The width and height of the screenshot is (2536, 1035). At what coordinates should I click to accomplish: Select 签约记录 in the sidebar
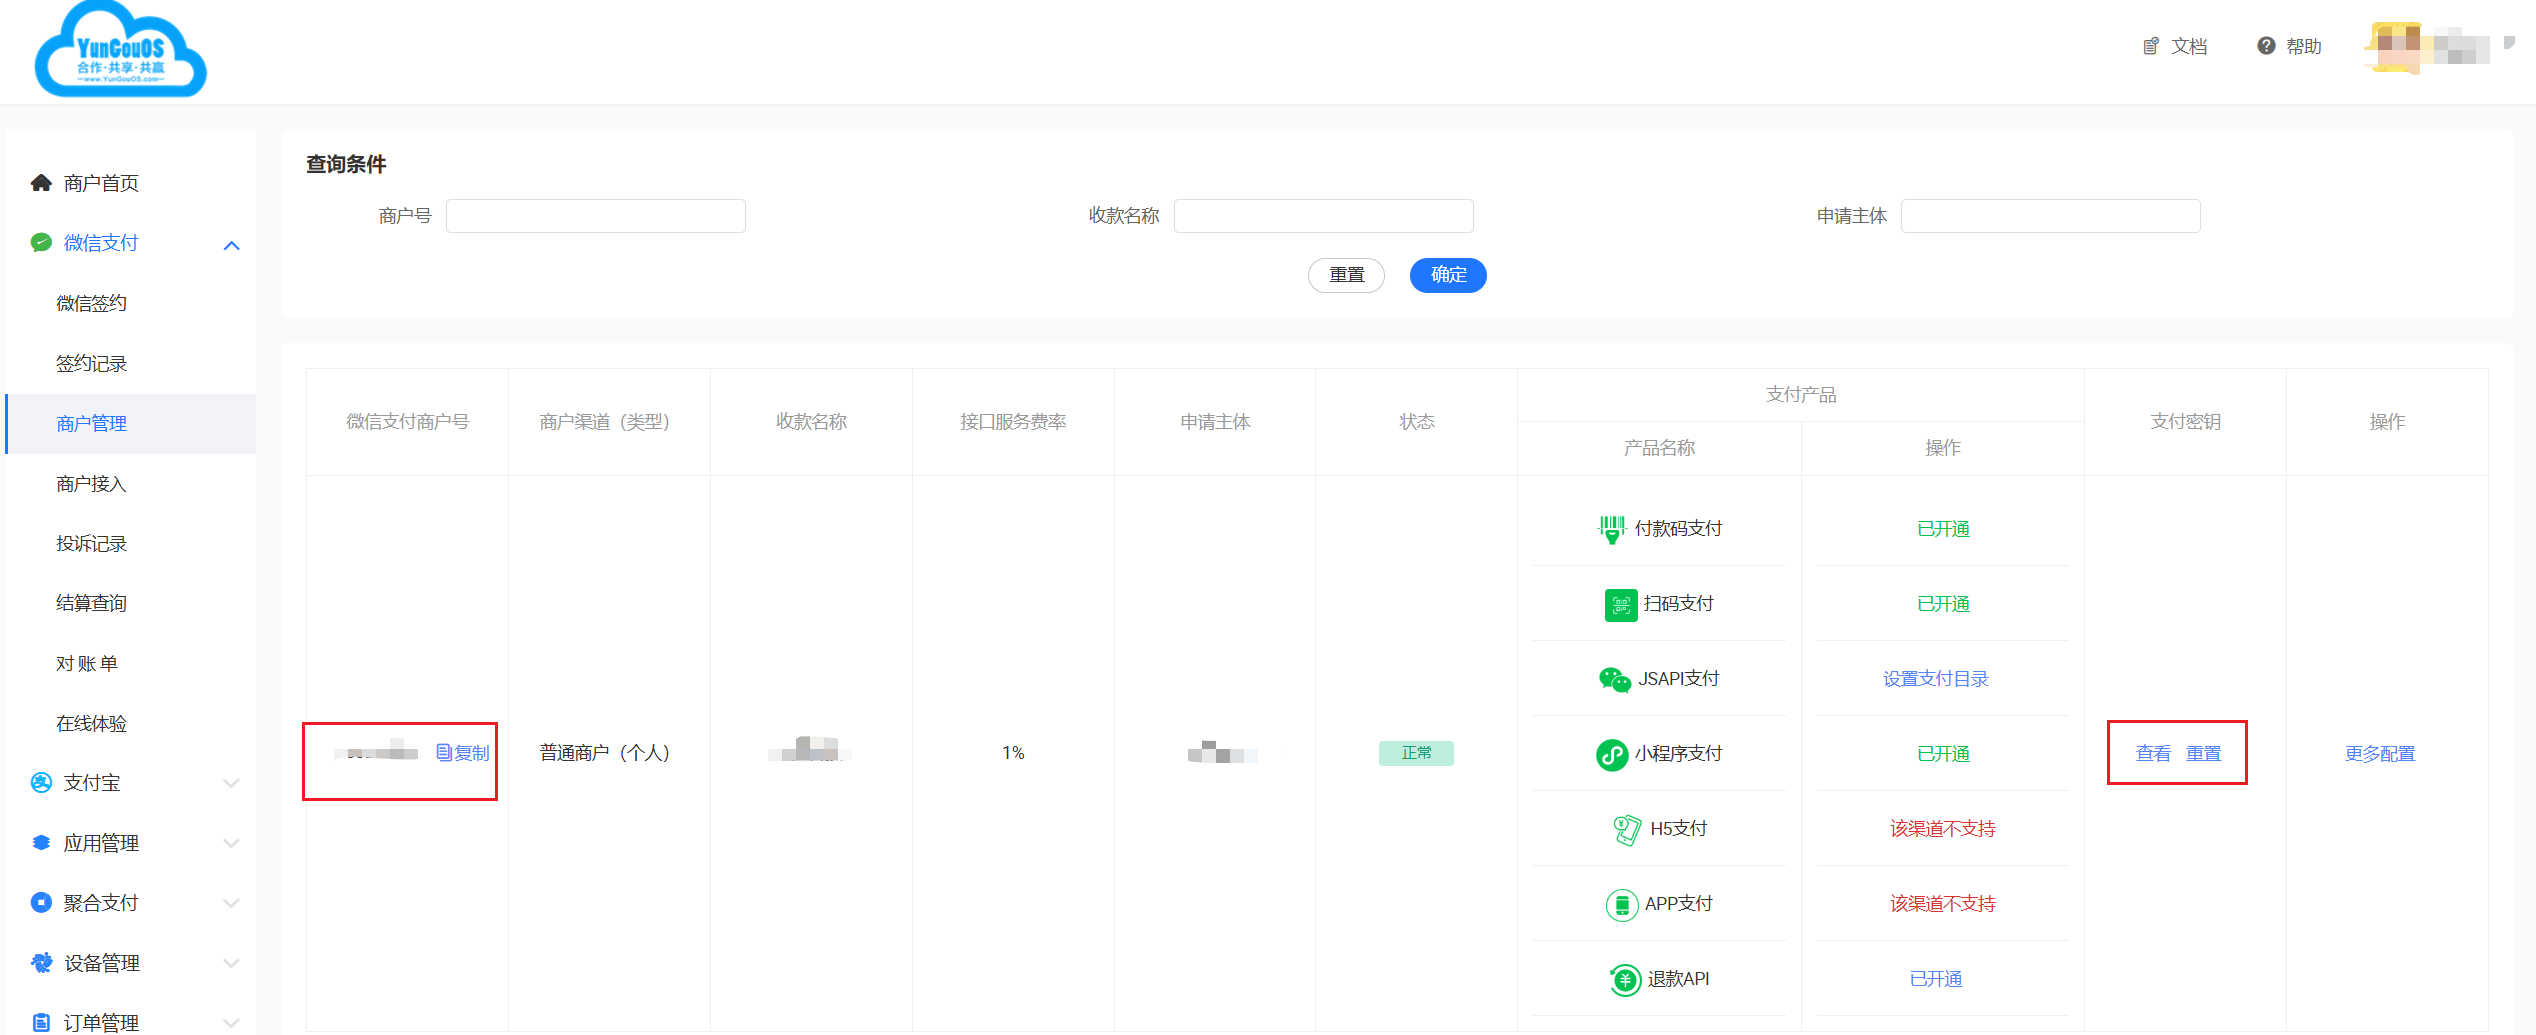tap(91, 364)
